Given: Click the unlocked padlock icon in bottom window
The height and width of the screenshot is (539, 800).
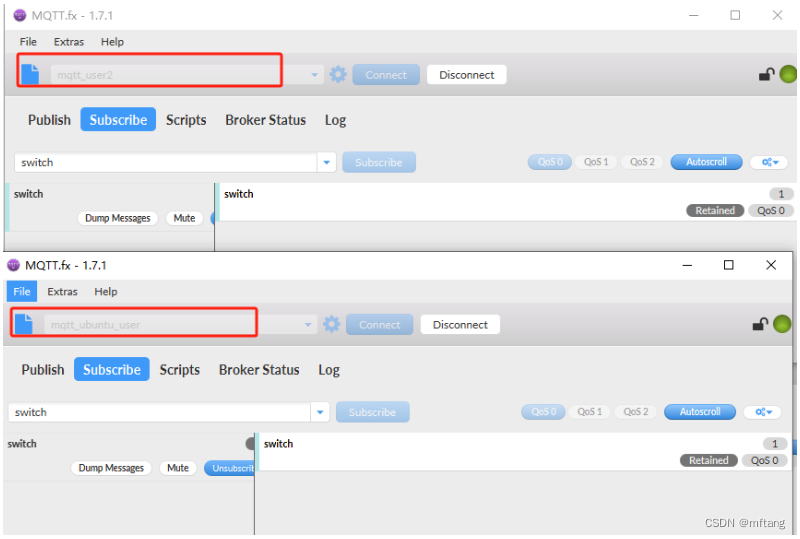Looking at the screenshot, I should coord(760,324).
